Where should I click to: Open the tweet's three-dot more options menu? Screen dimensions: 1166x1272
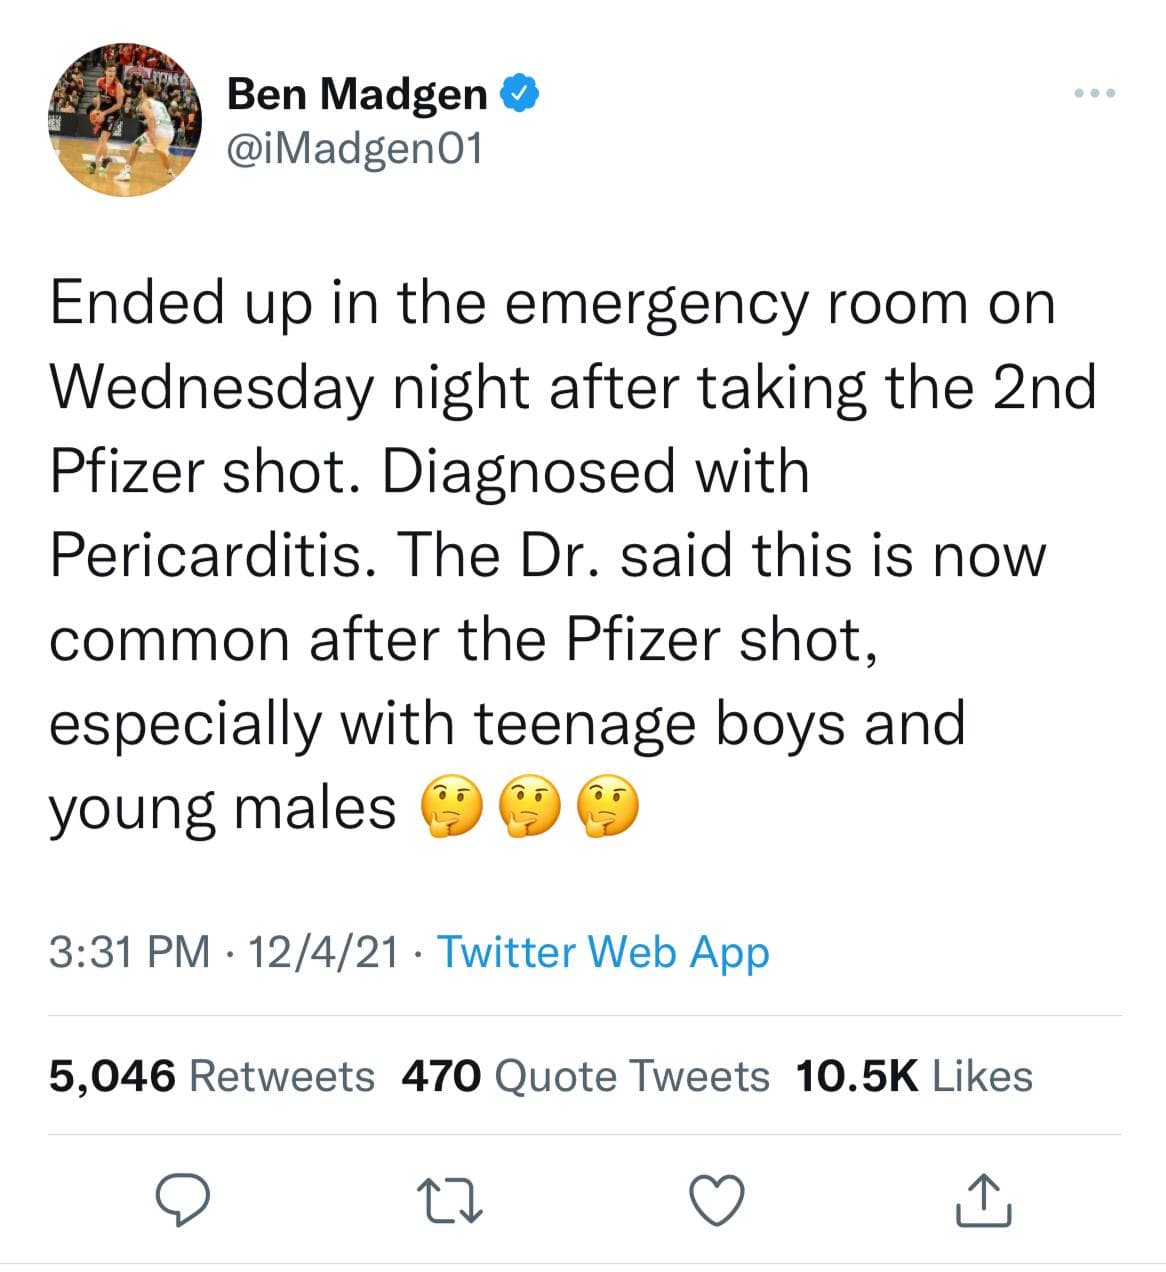pos(1094,94)
